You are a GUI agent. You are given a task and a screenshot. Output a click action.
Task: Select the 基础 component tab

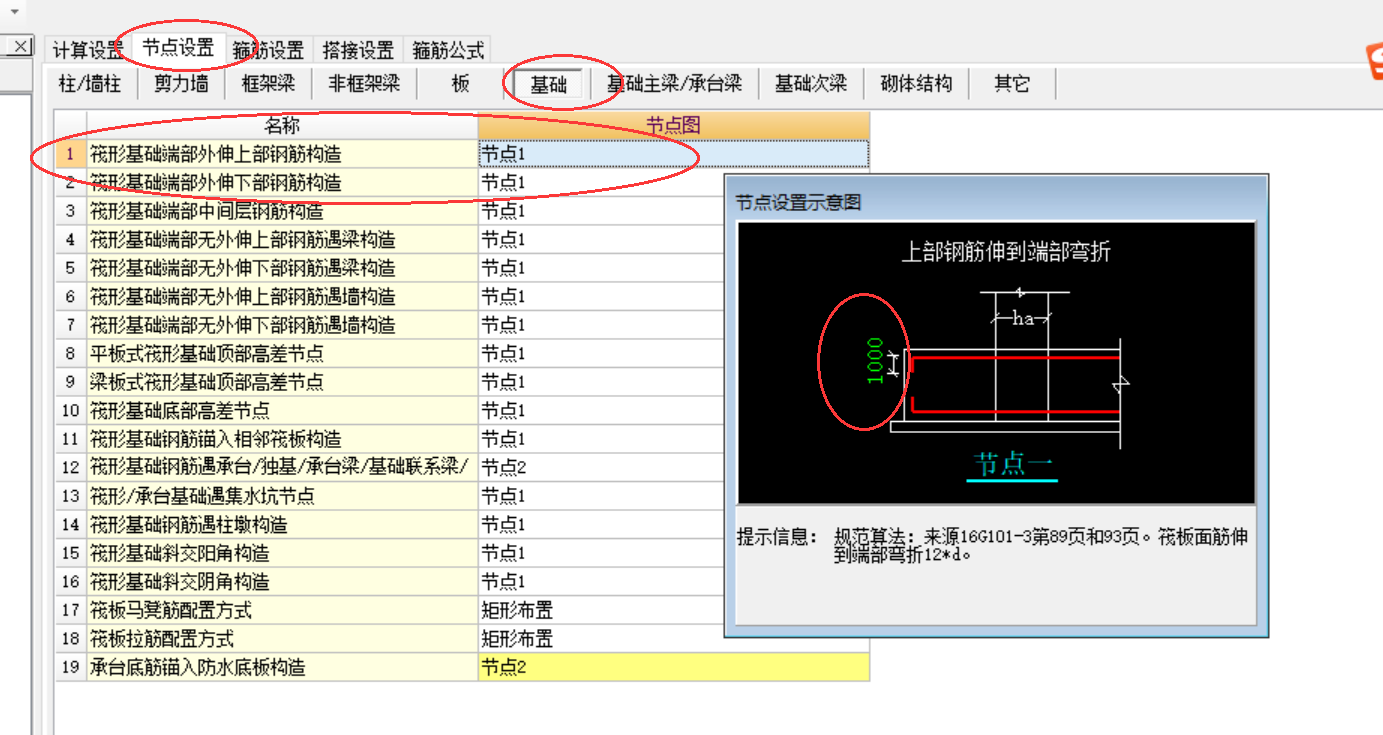pos(548,84)
